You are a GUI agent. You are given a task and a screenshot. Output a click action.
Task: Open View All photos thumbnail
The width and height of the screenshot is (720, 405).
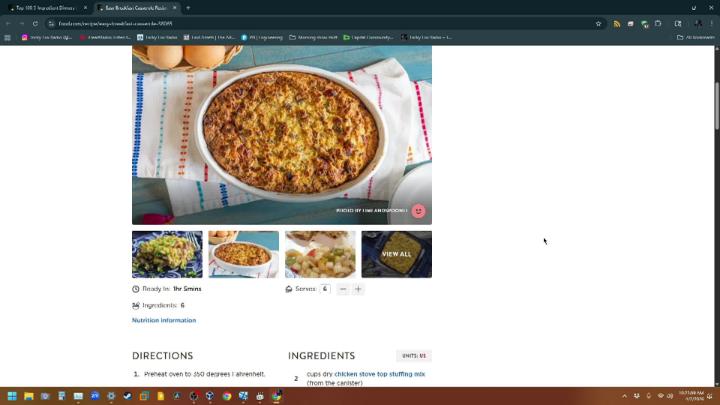pos(396,254)
